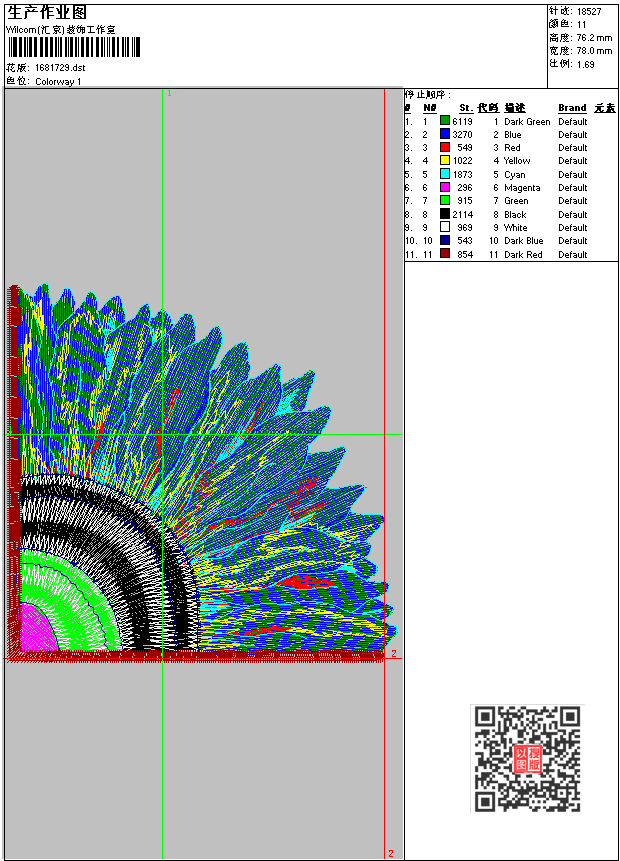
Task: Pick the Dark Red color swatch
Action: pyautogui.click(x=445, y=254)
